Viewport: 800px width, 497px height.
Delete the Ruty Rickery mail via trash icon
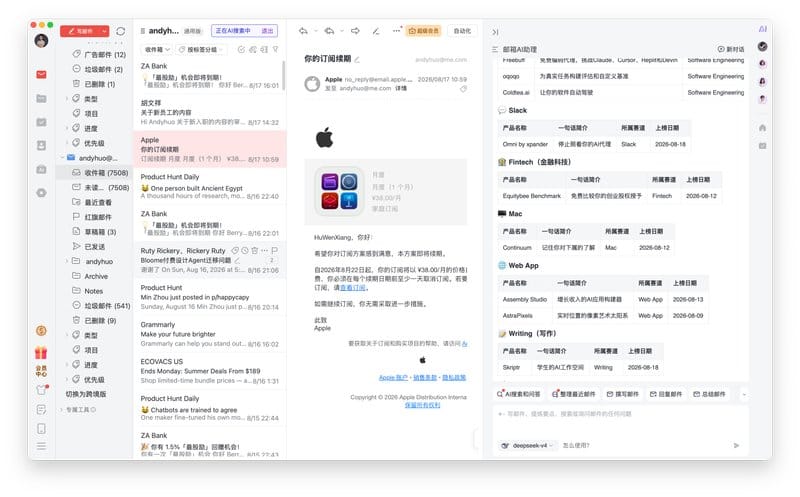click(x=255, y=251)
